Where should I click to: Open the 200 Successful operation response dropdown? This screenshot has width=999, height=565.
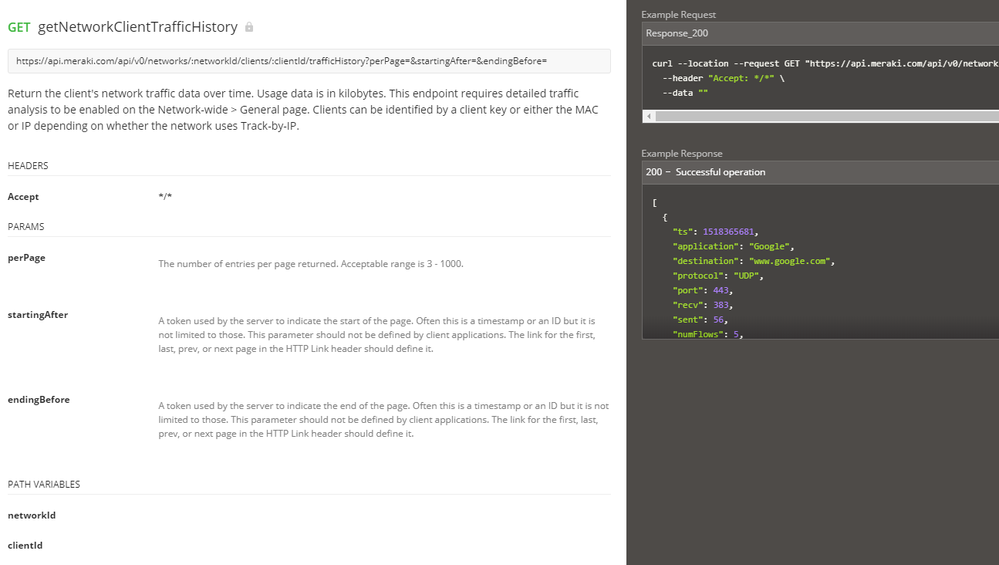pos(821,172)
